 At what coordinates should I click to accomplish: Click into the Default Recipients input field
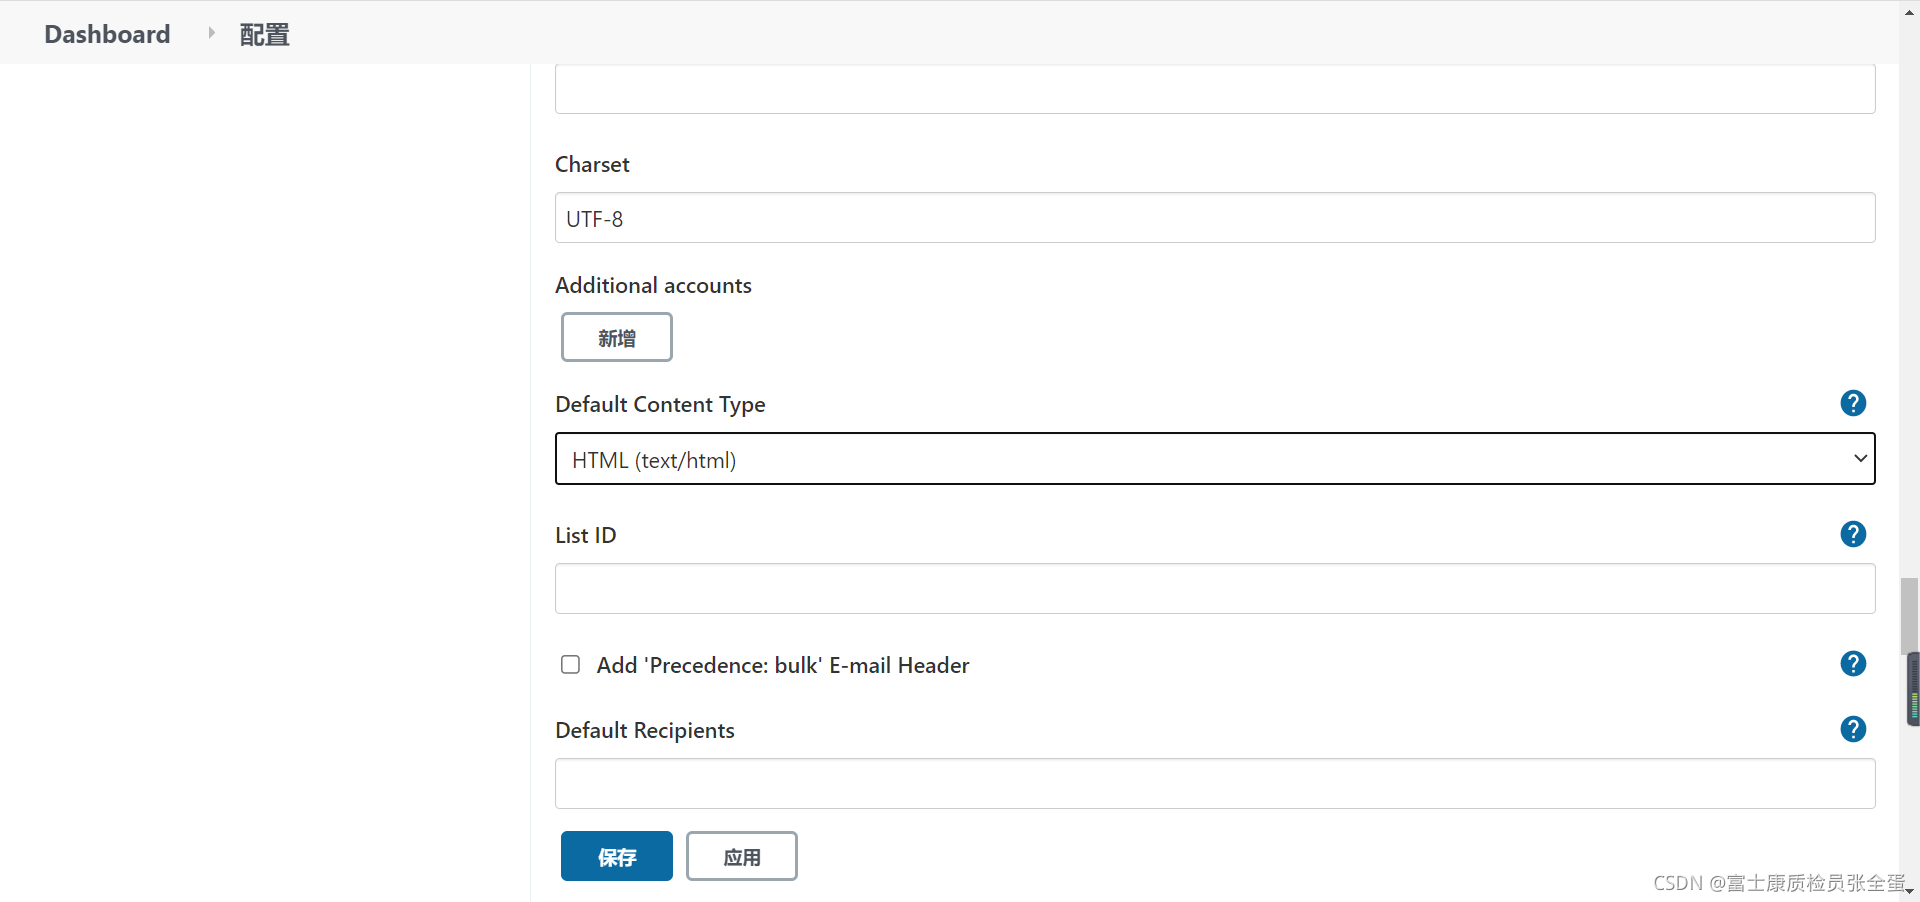1215,784
